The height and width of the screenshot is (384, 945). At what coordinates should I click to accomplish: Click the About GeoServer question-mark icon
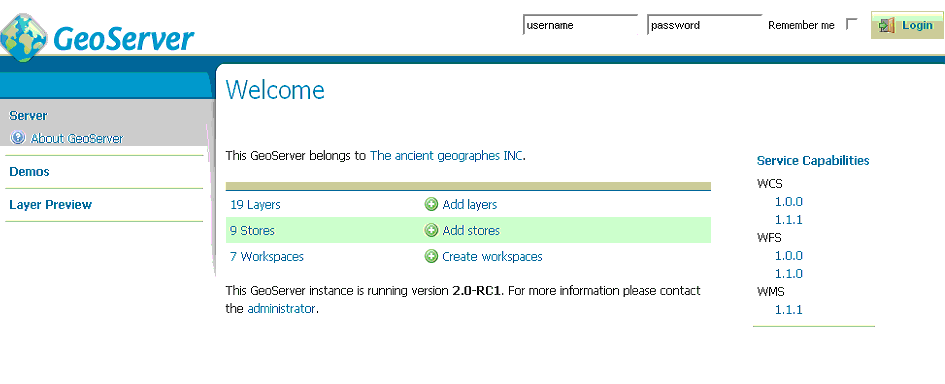(x=18, y=138)
